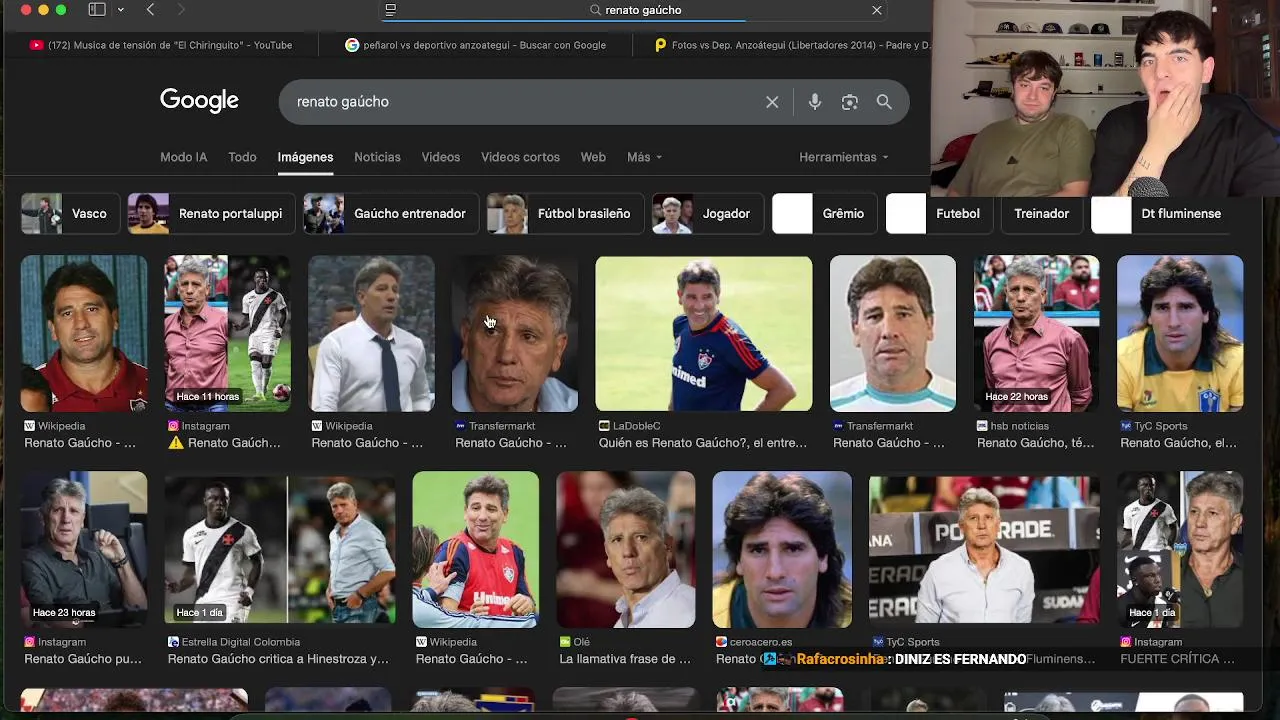Open the Videos cortos tab
The height and width of the screenshot is (720, 1280).
pos(520,157)
